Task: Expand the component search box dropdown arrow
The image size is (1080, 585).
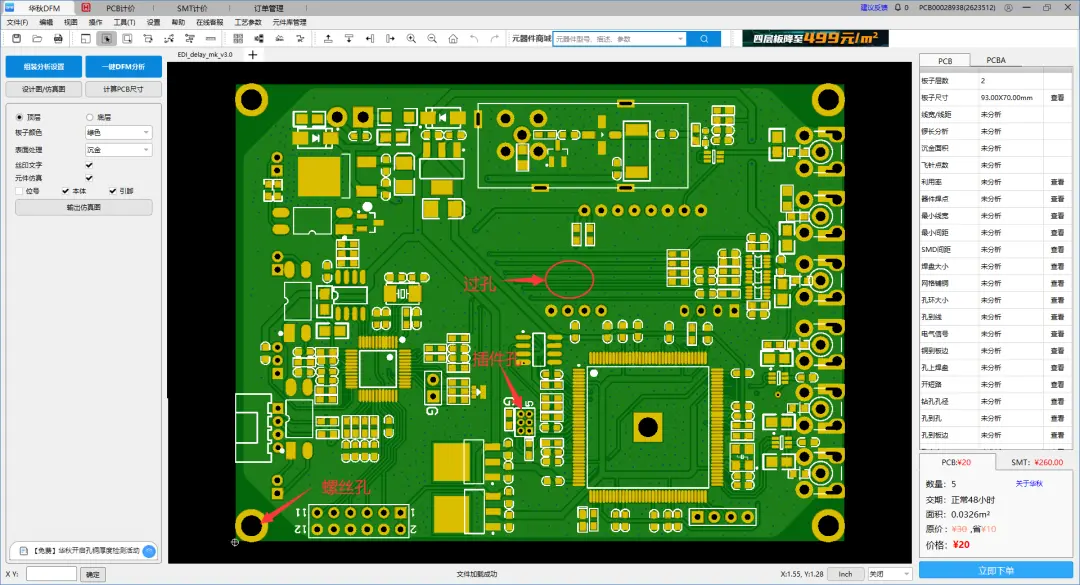Action: 681,39
